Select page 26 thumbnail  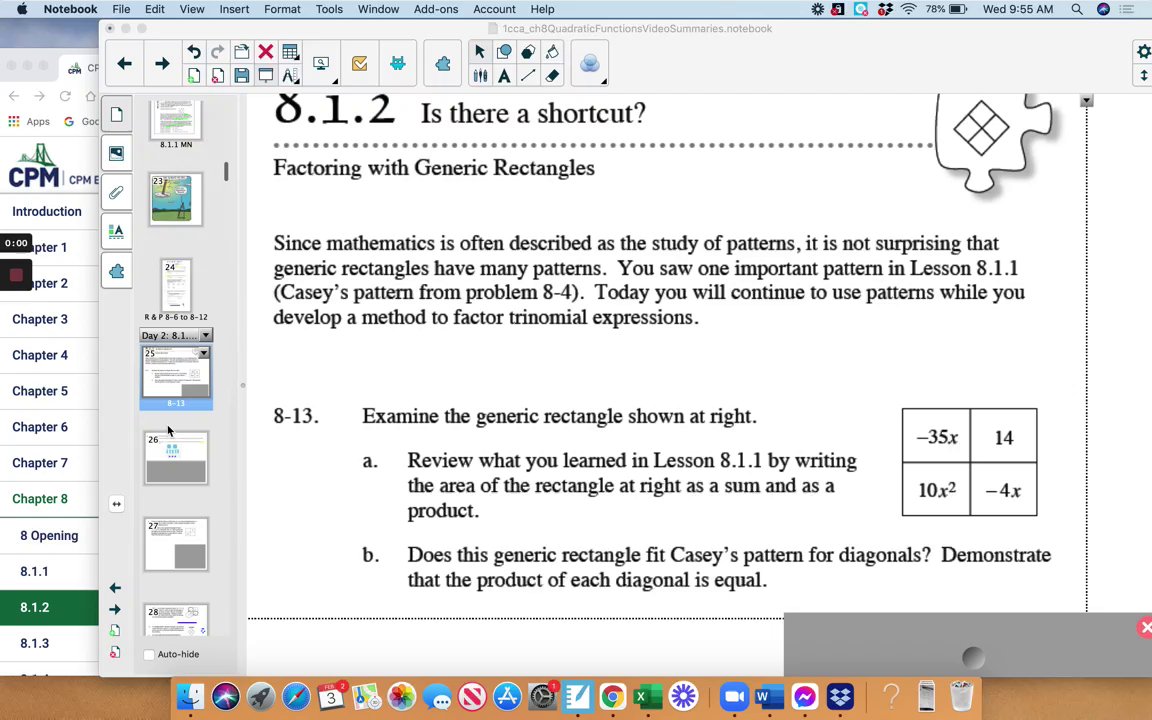[176, 458]
